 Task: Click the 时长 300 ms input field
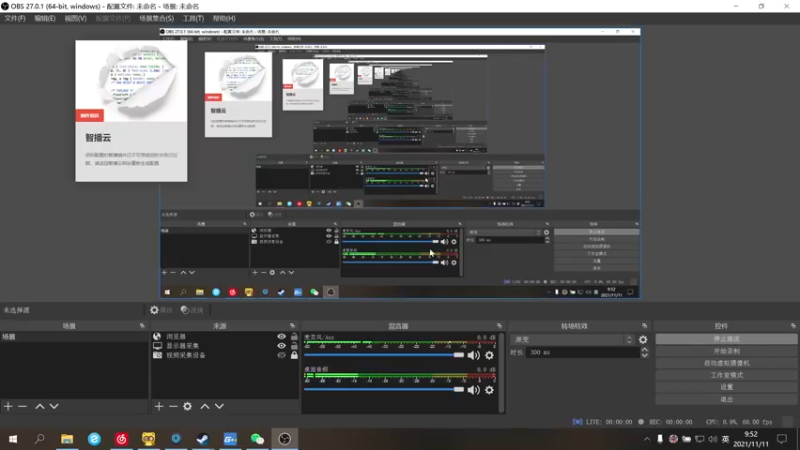pos(582,353)
